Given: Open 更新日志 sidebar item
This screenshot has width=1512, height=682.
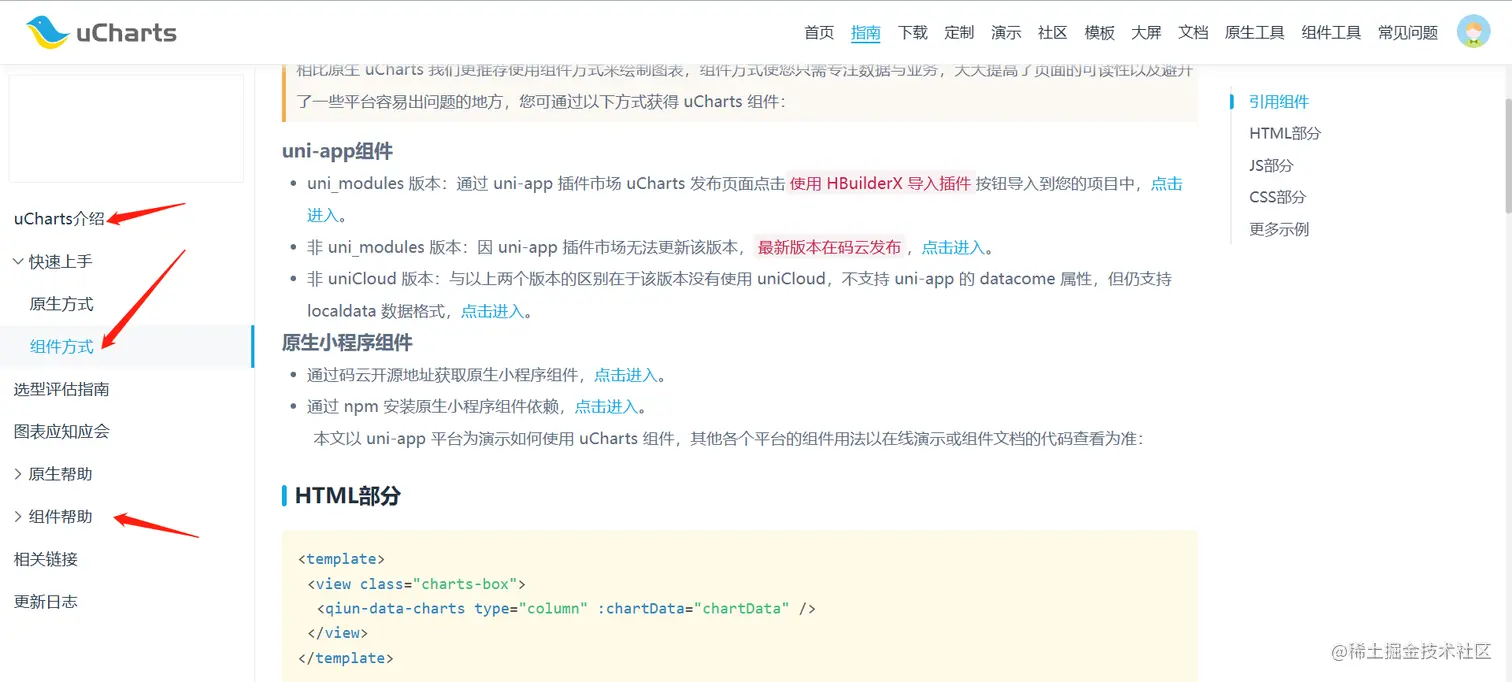Looking at the screenshot, I should [45, 601].
